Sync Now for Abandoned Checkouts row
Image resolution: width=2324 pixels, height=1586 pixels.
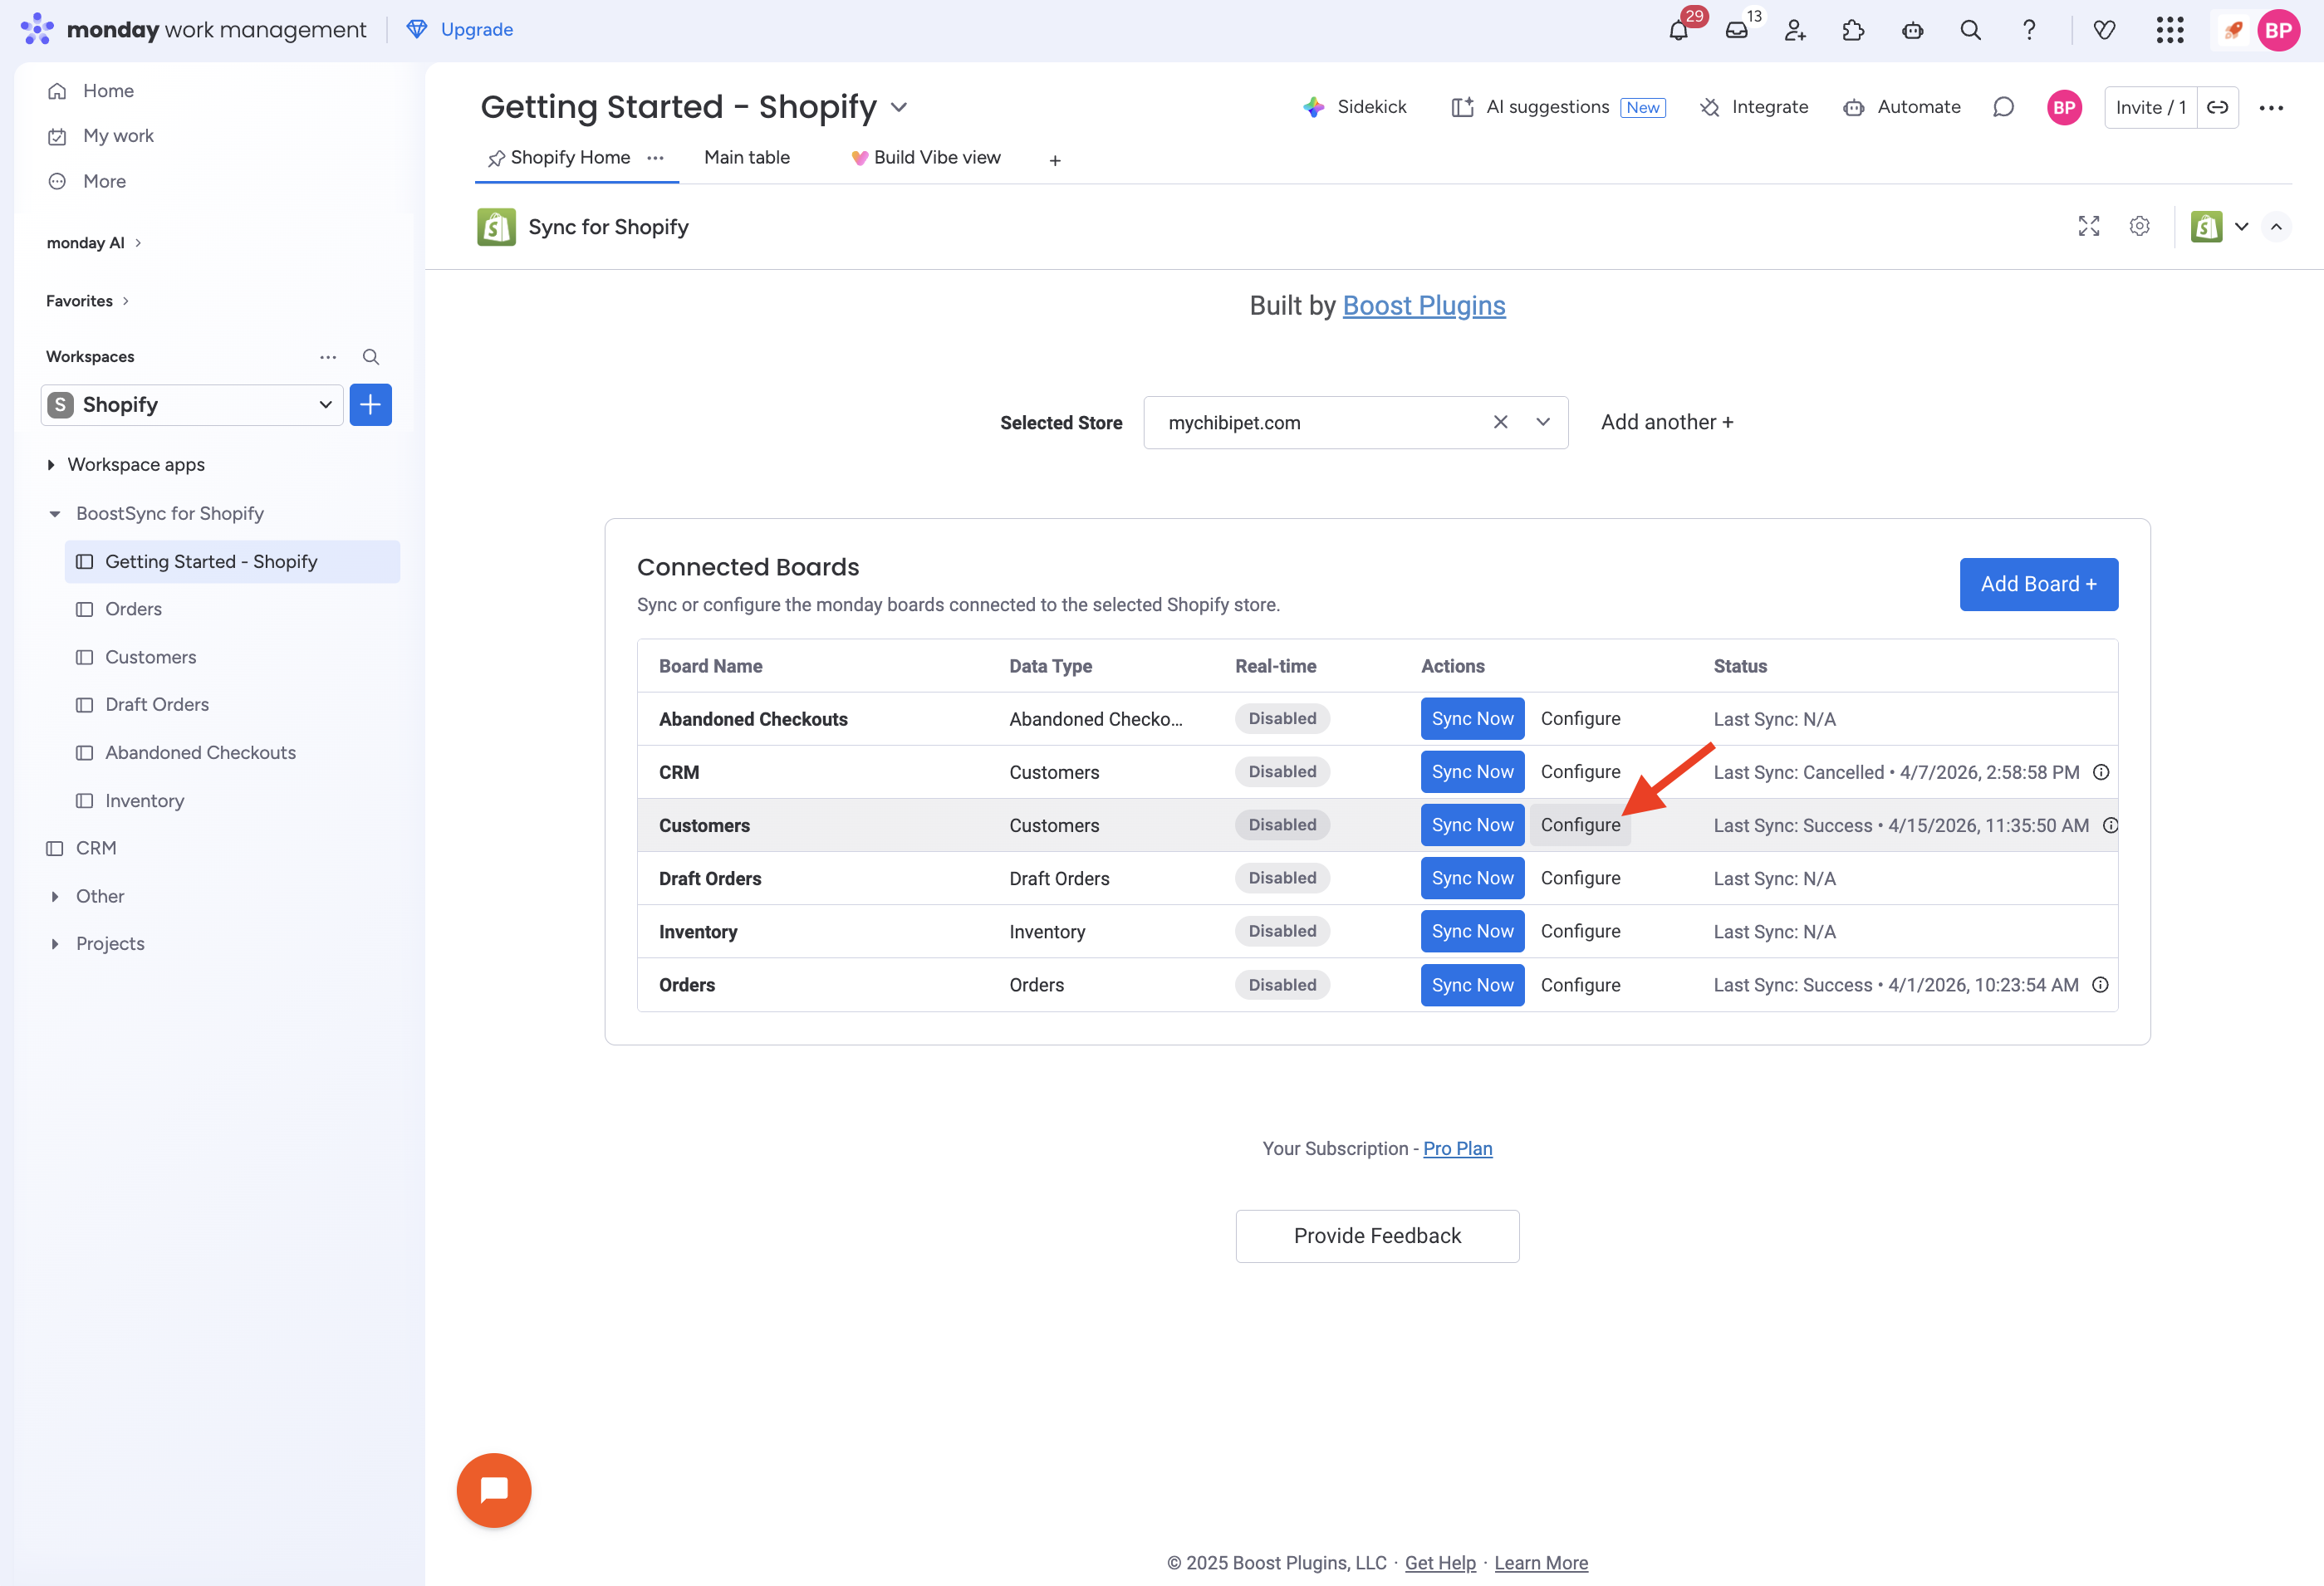(x=1472, y=719)
